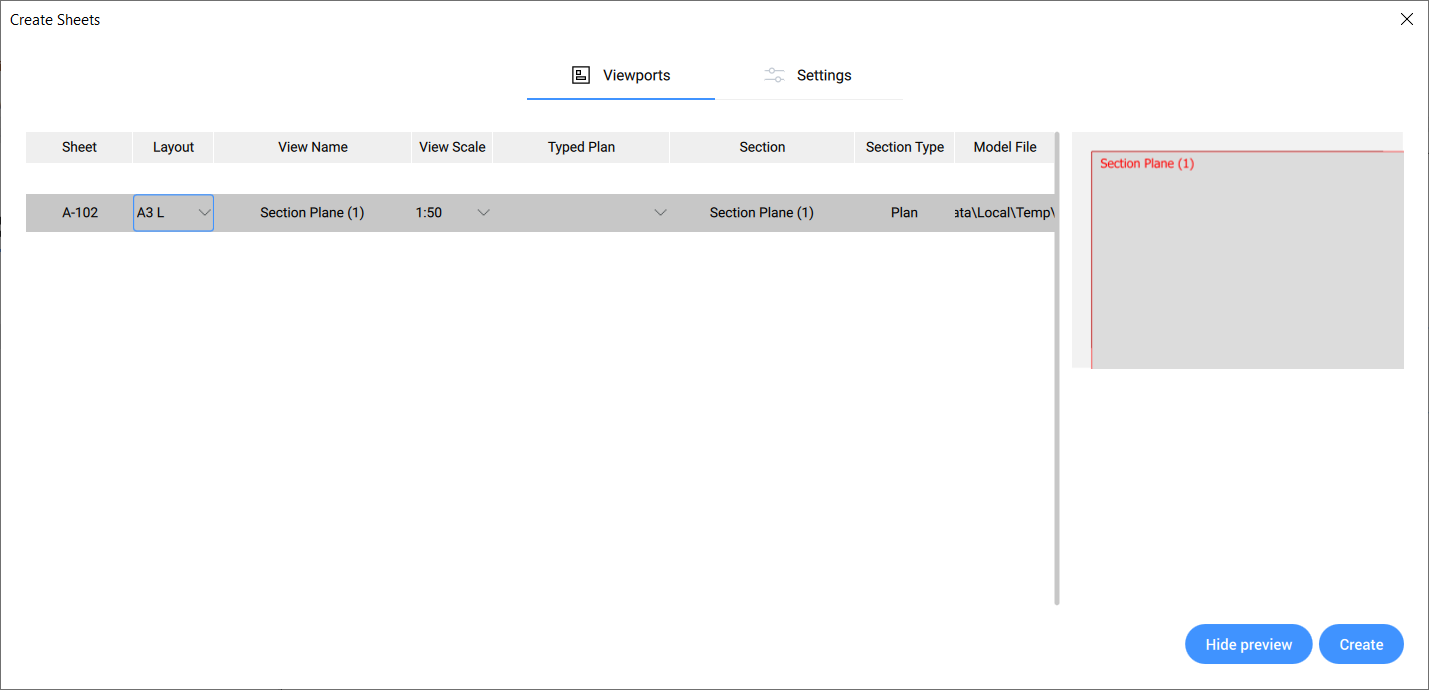Select the Plan section type cell
The image size is (1429, 690).
(904, 213)
